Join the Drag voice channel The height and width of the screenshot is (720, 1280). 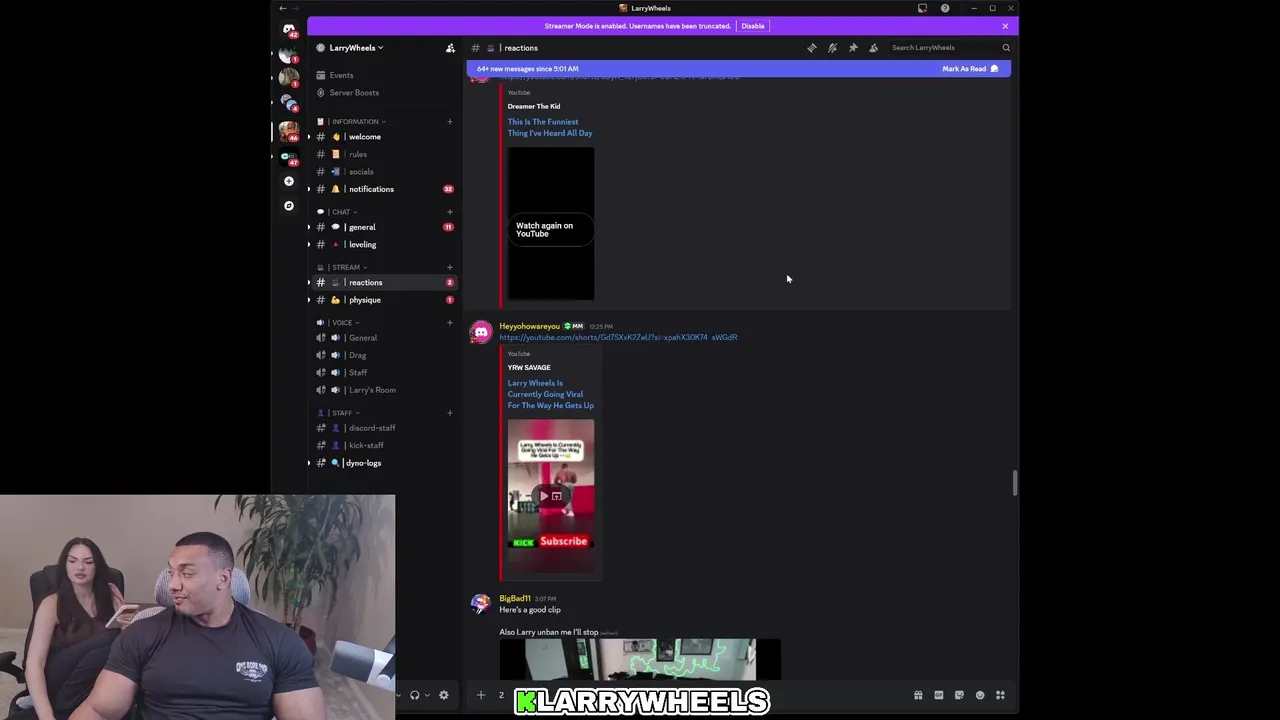pos(384,355)
